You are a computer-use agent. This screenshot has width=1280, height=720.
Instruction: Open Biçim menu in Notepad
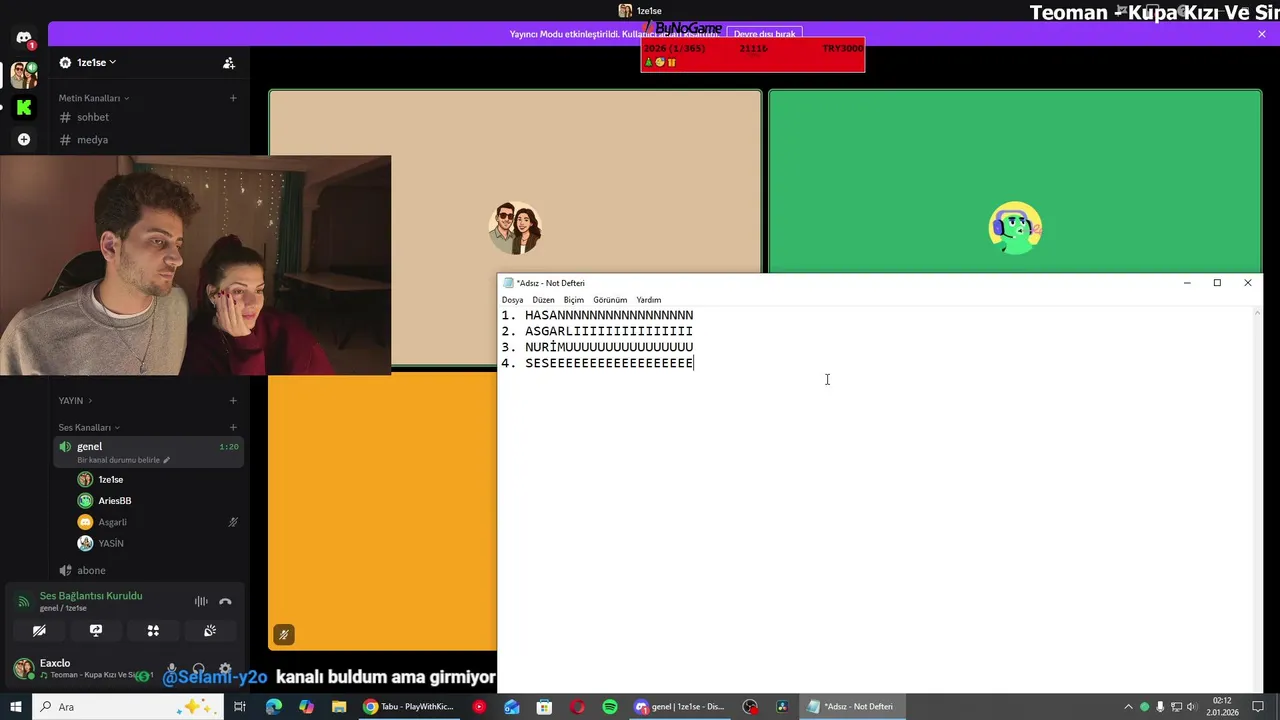pyautogui.click(x=573, y=300)
